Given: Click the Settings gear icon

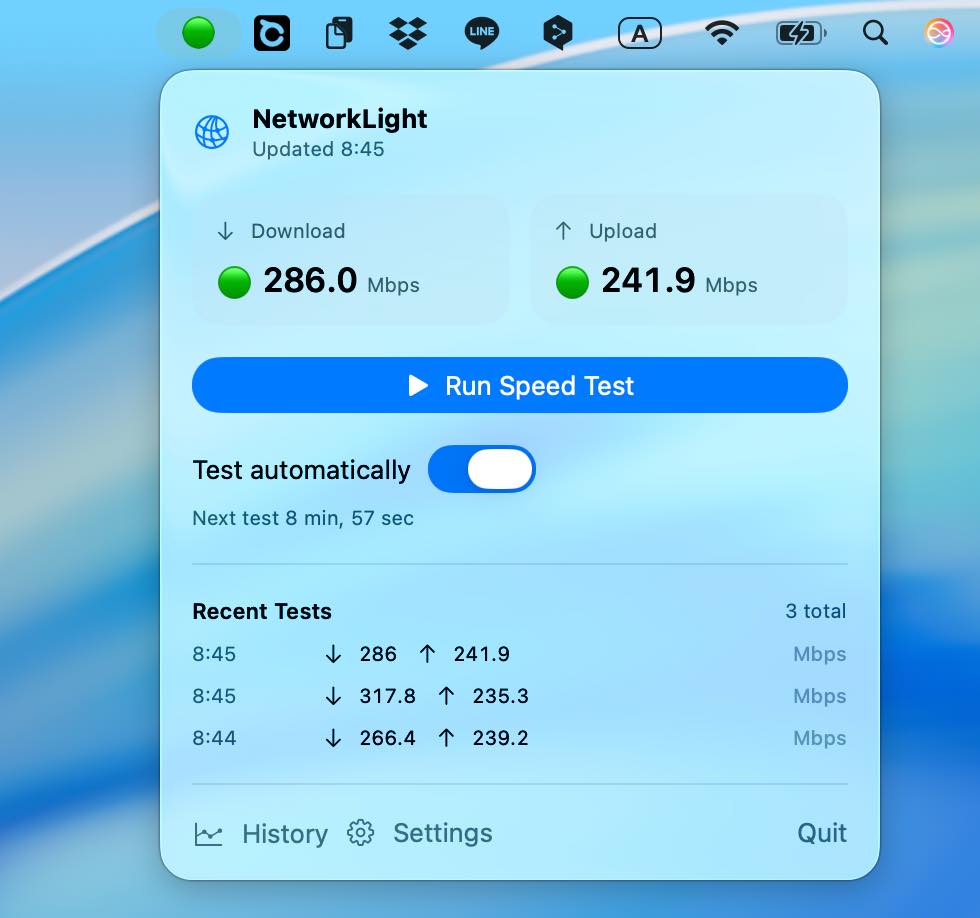Looking at the screenshot, I should (x=361, y=832).
